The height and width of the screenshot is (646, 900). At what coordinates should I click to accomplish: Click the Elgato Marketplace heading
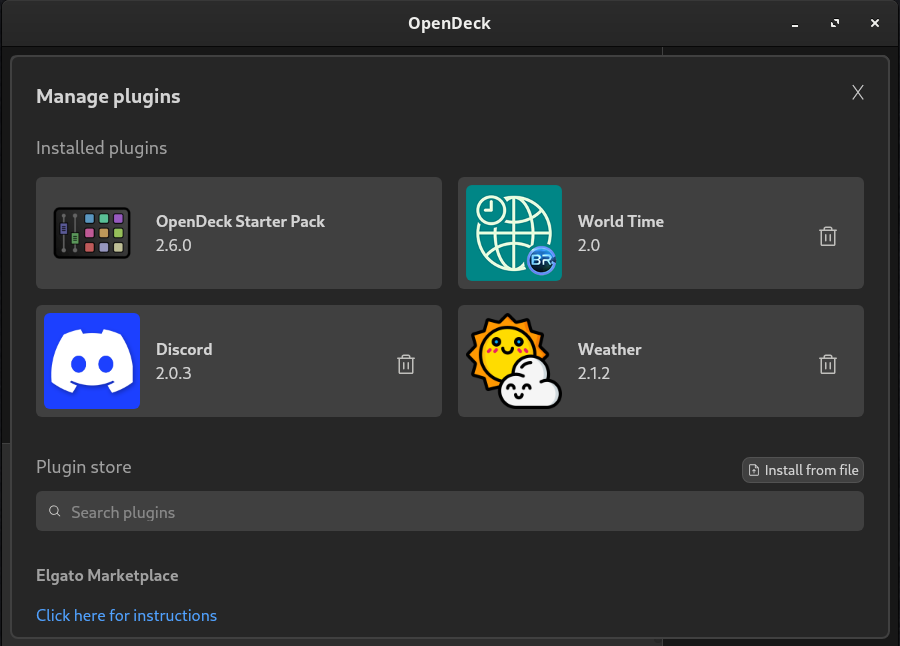pyautogui.click(x=107, y=575)
